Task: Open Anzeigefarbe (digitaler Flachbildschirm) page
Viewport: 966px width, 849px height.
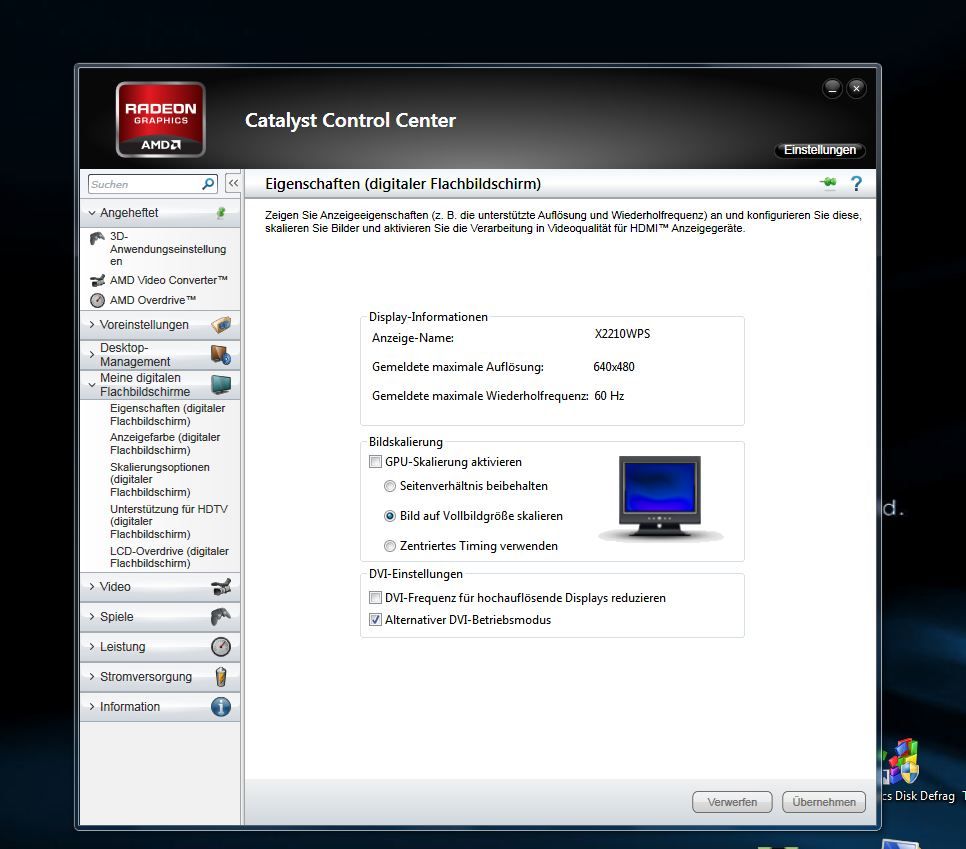Action: click(165, 444)
